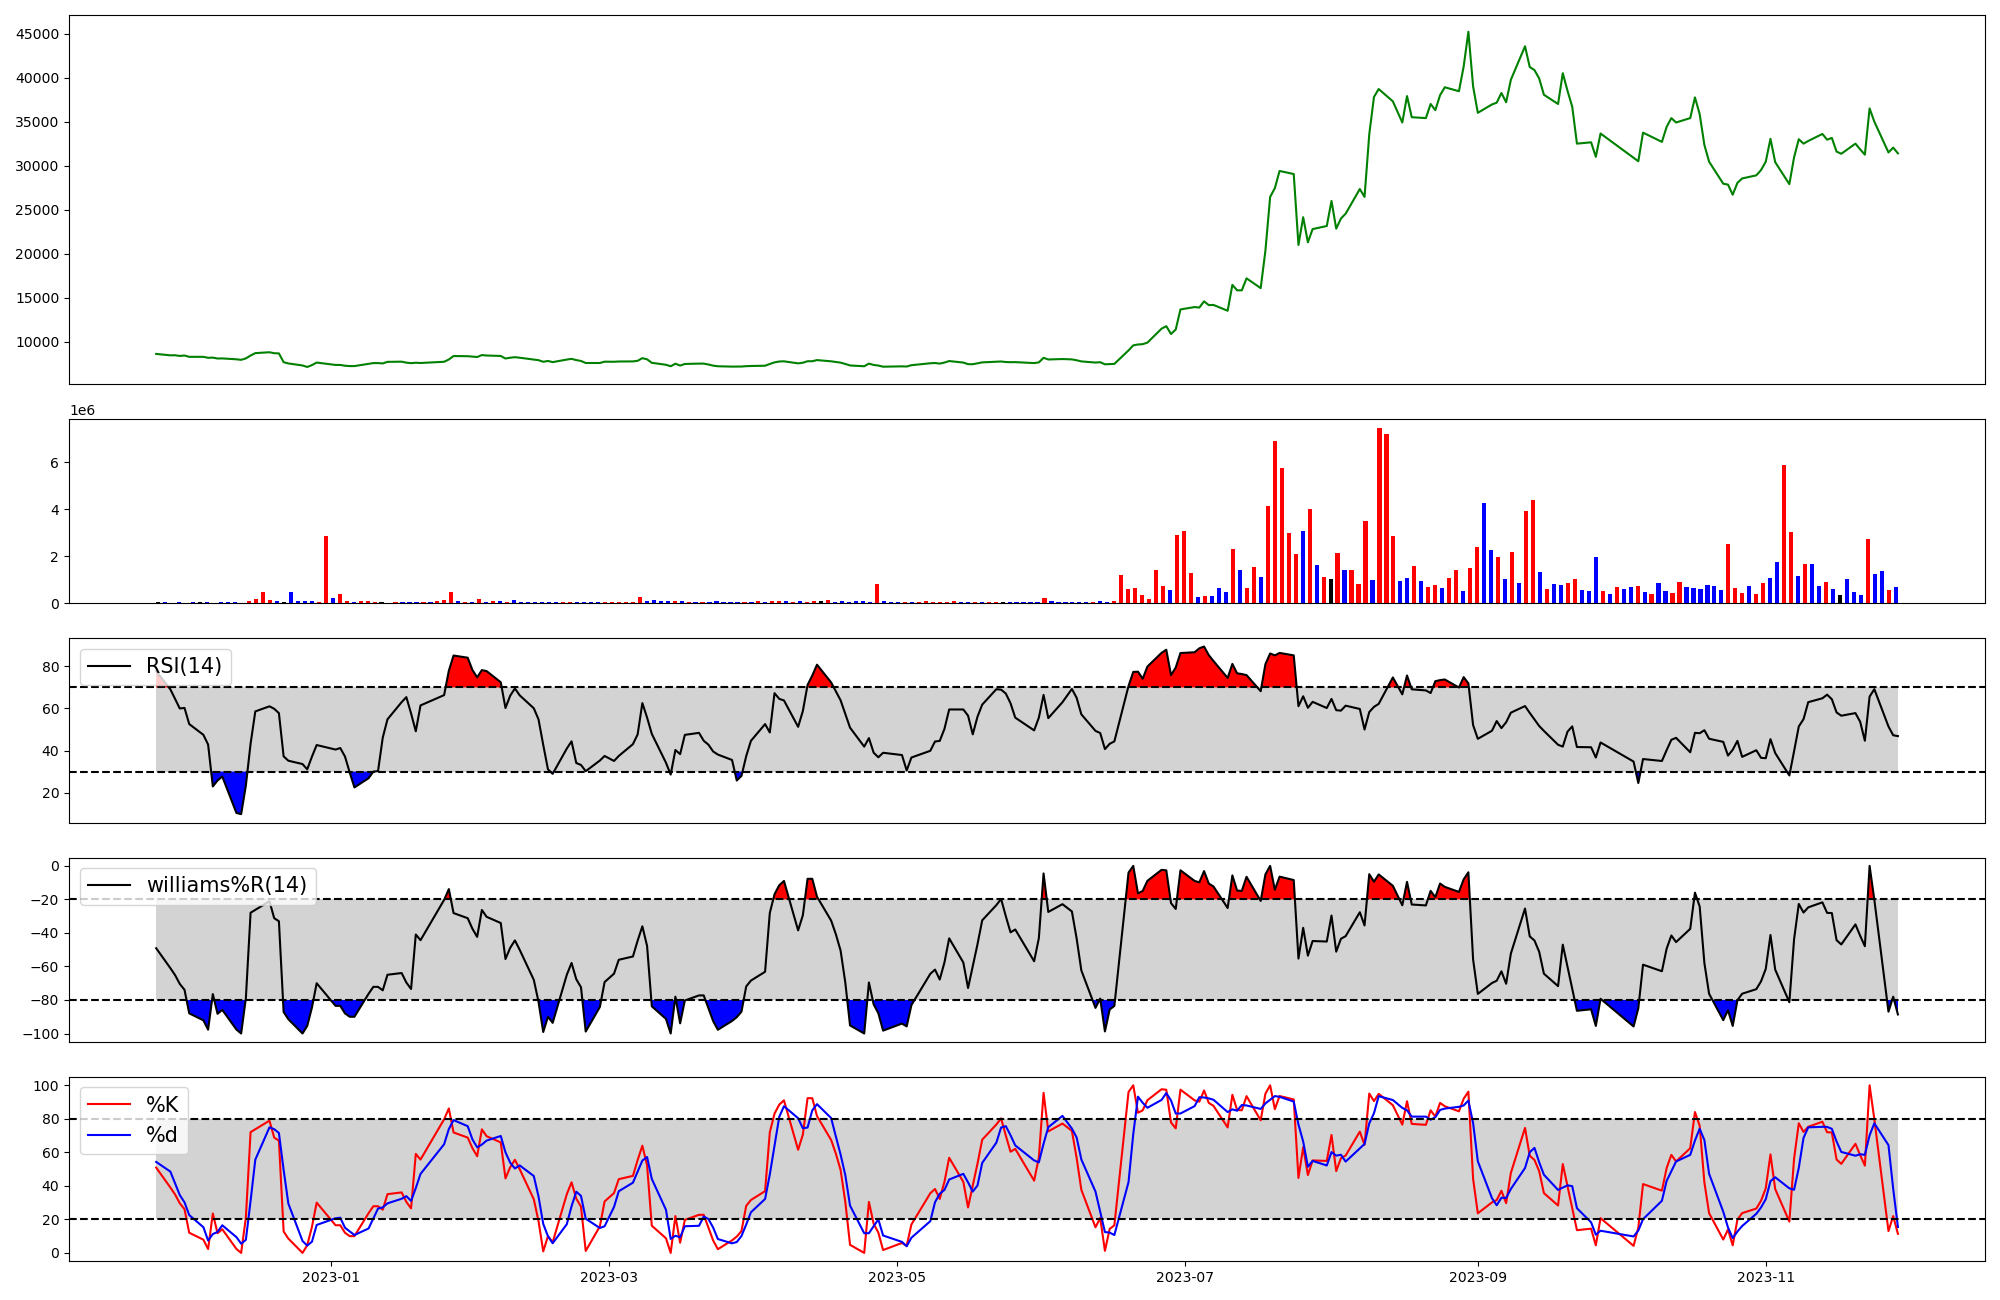Image resolution: width=2000 pixels, height=1300 pixels.
Task: Click the RSI(14) legend label
Action: tap(184, 666)
